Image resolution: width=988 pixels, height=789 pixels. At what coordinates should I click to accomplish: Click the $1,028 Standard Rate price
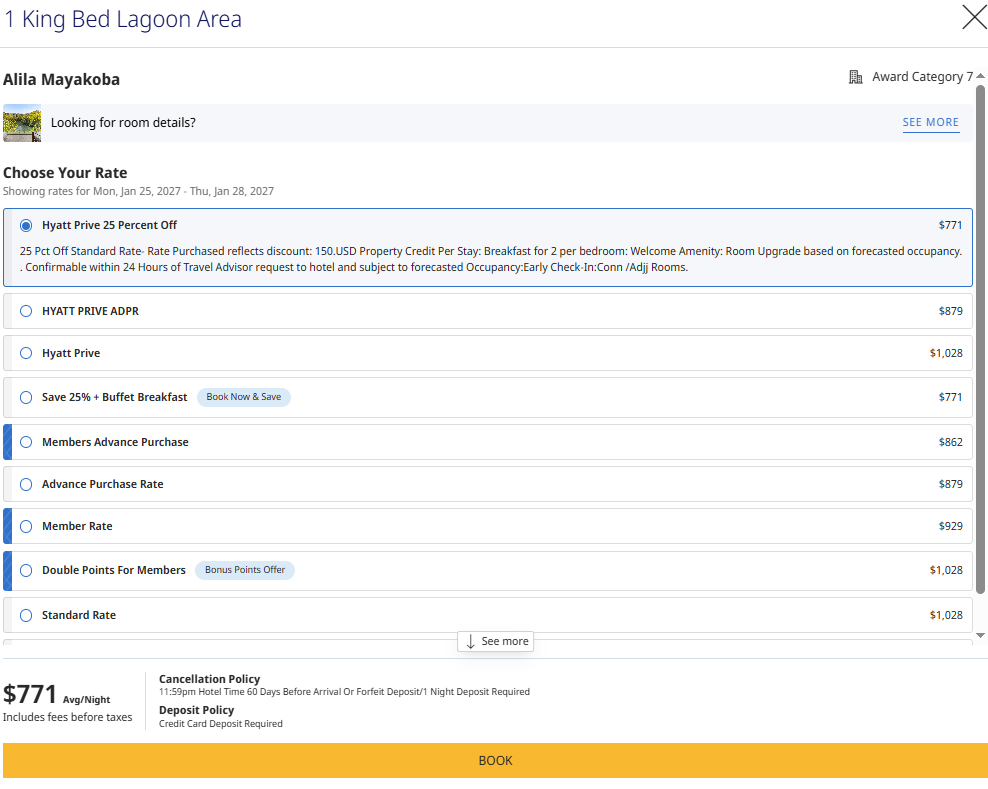point(946,615)
